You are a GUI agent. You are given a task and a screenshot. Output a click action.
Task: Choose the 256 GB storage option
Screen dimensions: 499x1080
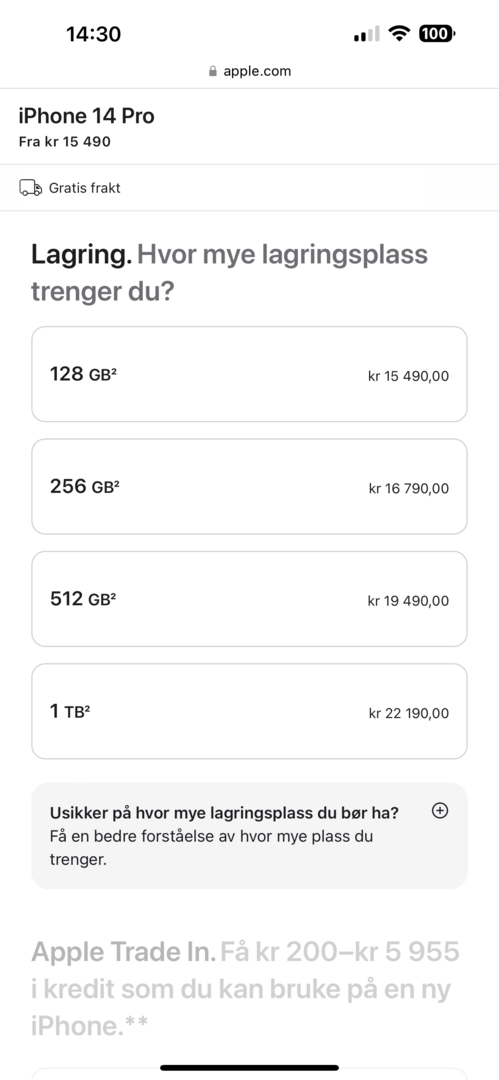point(250,486)
